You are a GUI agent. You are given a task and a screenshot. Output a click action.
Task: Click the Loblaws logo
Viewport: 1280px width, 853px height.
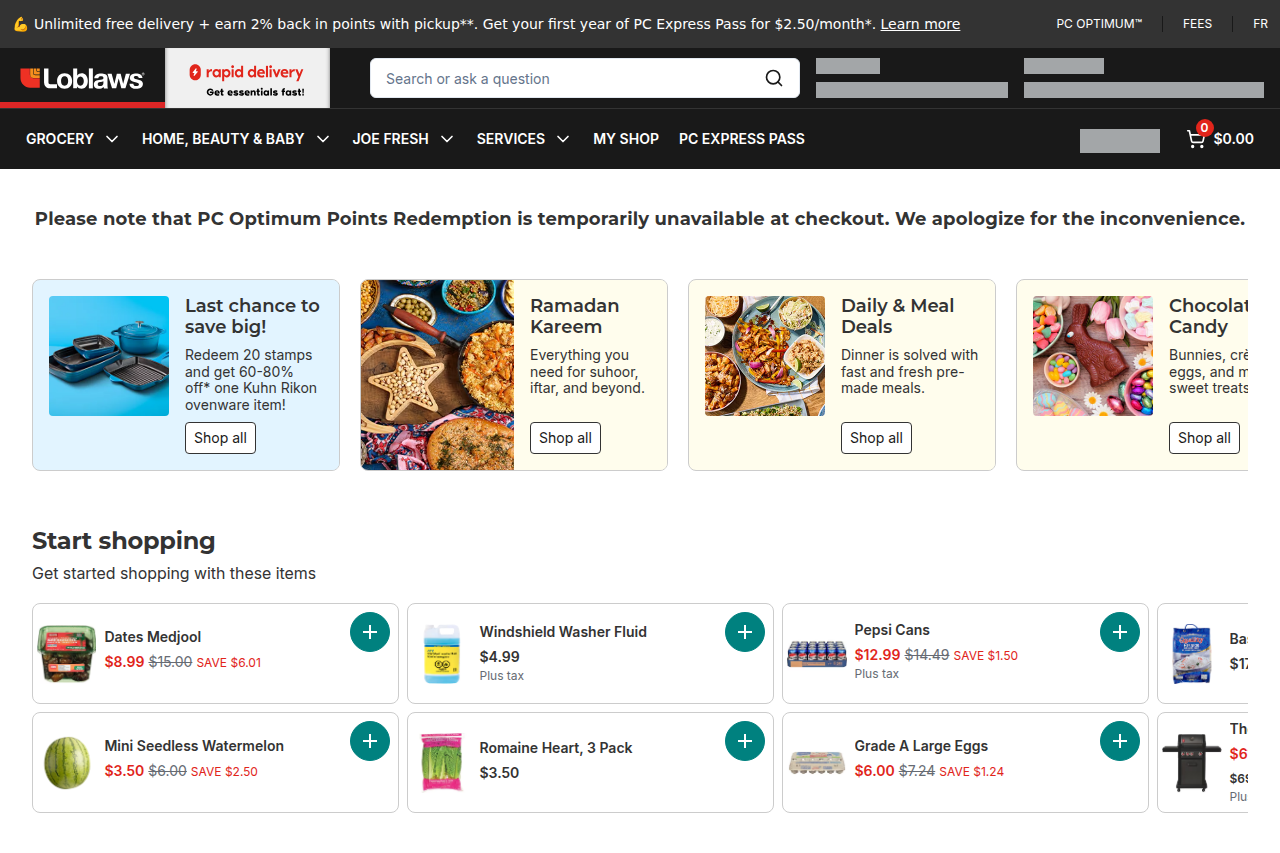coord(80,77)
